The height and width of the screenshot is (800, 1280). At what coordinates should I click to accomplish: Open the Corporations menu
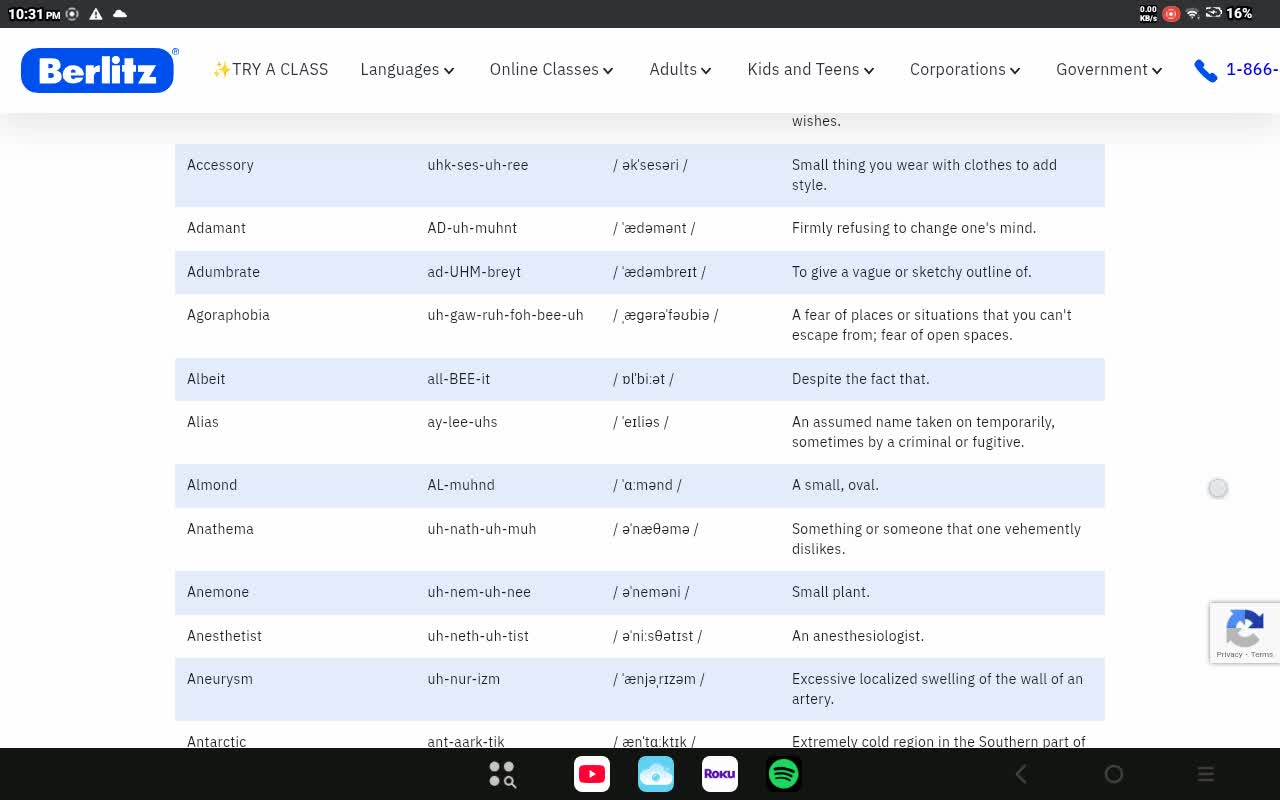click(964, 70)
